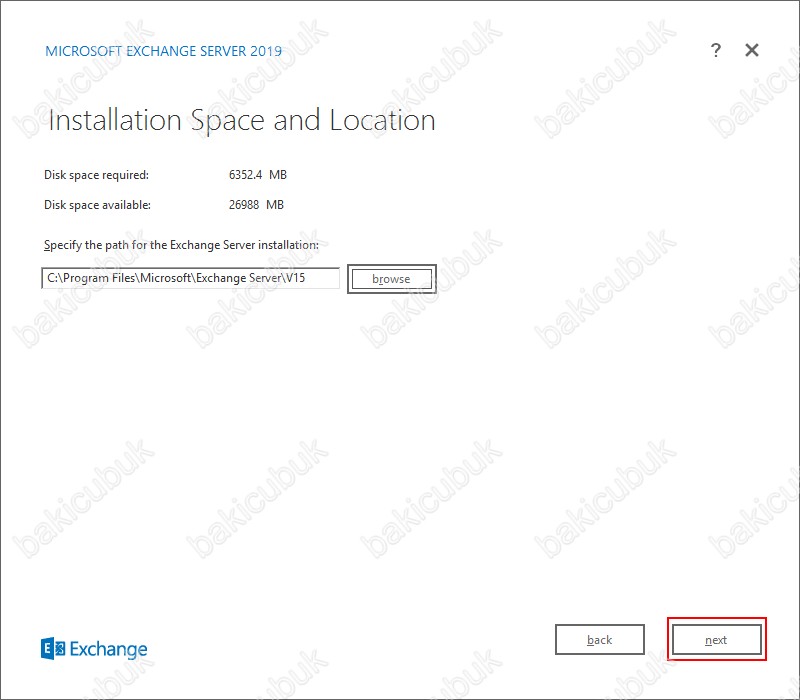
Task: Proceed with the next button
Action: point(716,639)
